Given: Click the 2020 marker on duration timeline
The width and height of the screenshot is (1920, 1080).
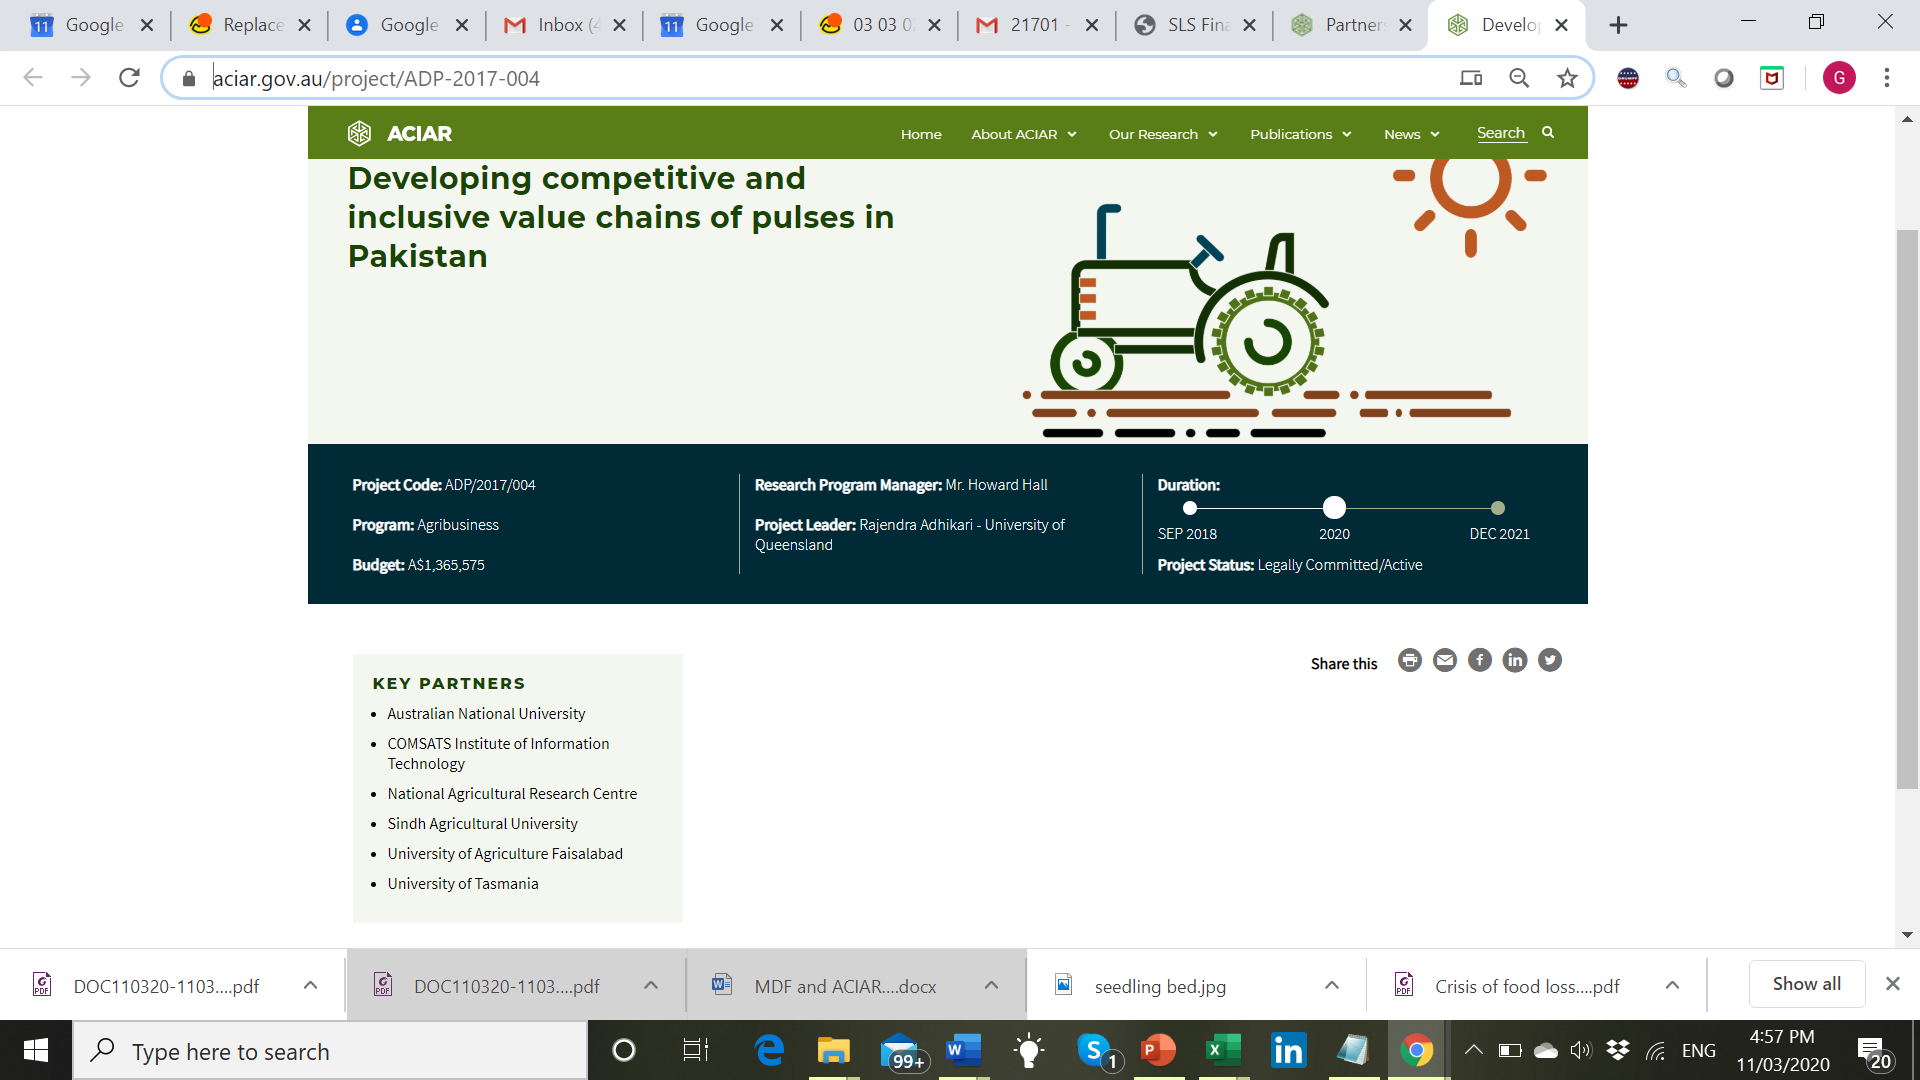Looking at the screenshot, I should [1334, 508].
